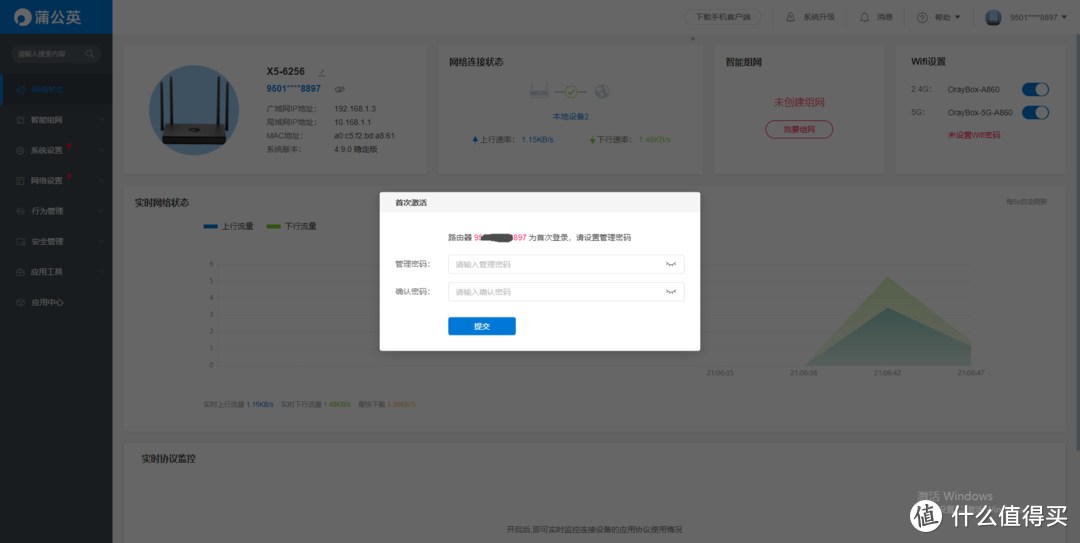This screenshot has width=1080, height=543.
Task: Show 管理密码 using its eye icon
Action: pos(671,264)
